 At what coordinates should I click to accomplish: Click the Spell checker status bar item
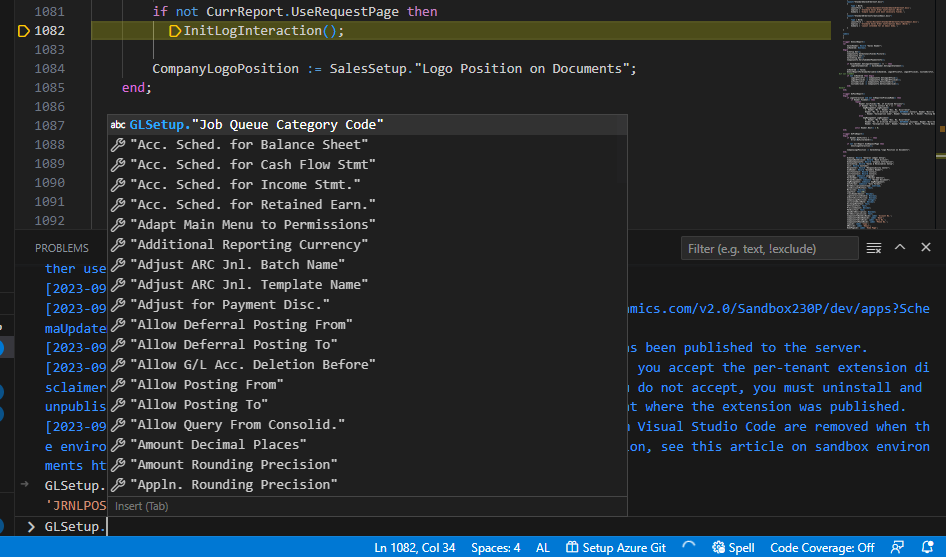[733, 547]
